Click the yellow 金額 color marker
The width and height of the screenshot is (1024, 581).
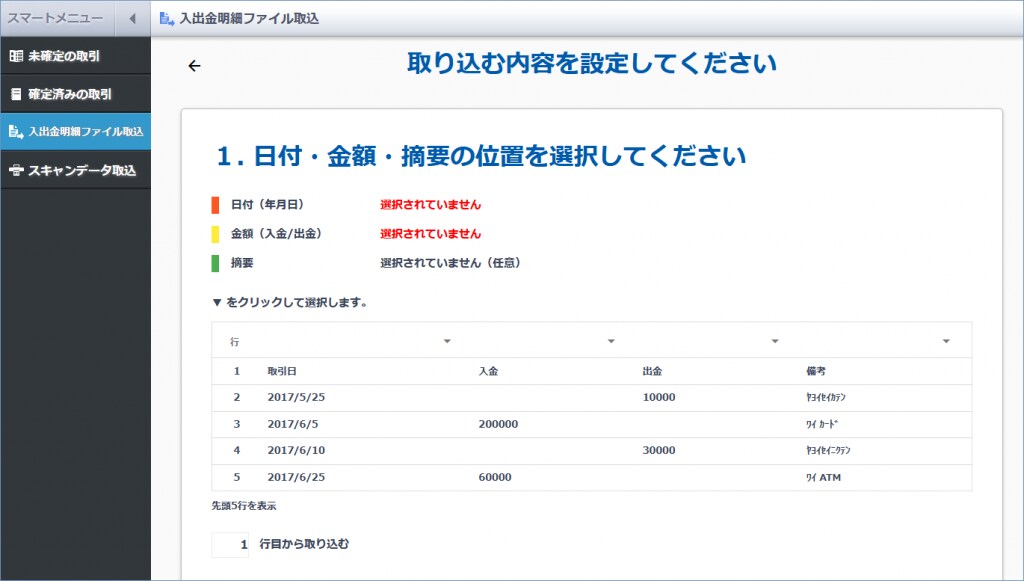216,234
